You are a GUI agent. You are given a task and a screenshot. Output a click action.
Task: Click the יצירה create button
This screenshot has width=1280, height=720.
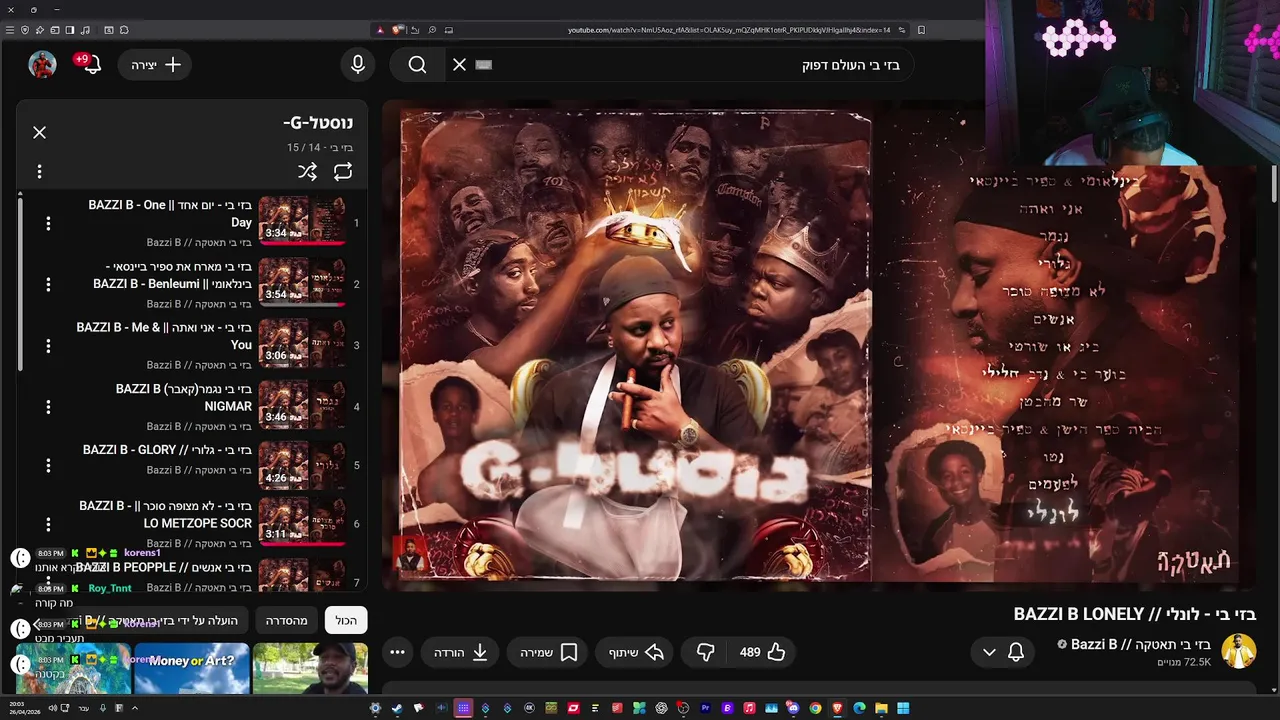(156, 64)
